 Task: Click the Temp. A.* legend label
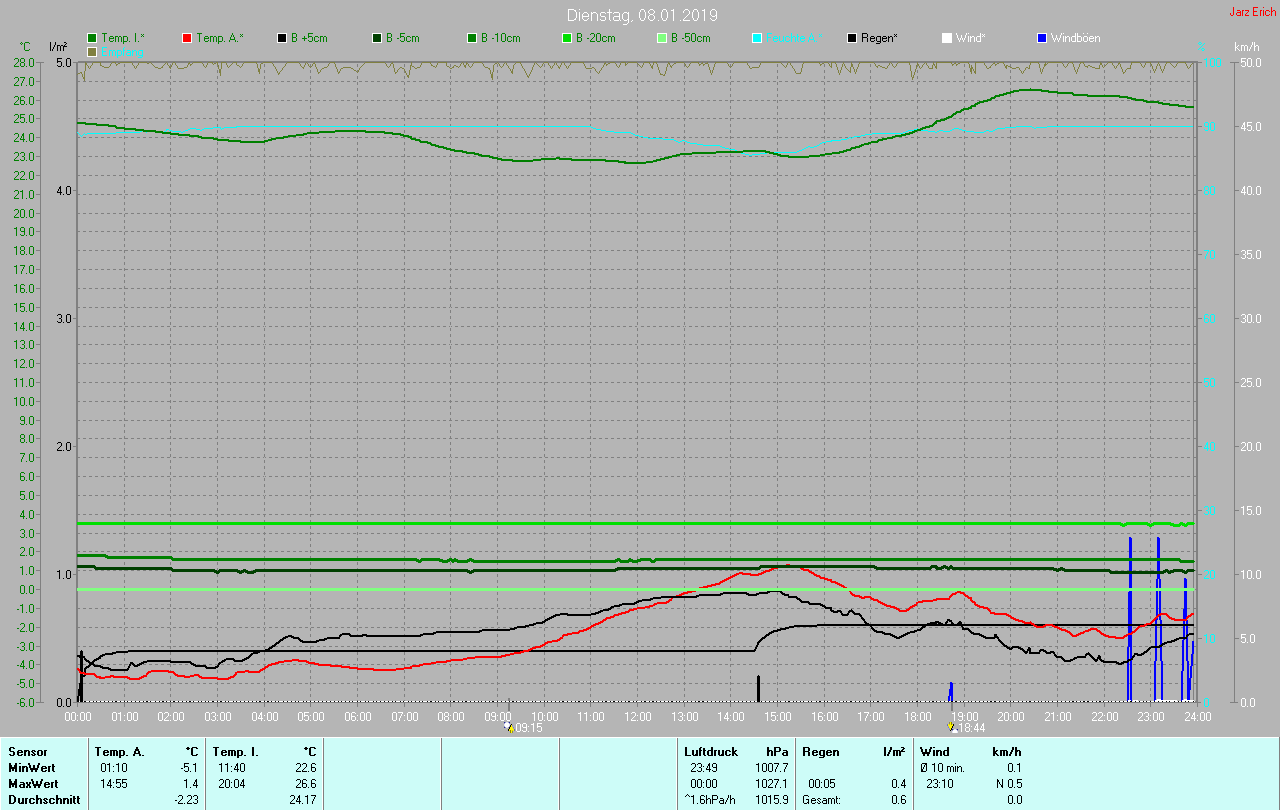pos(220,38)
